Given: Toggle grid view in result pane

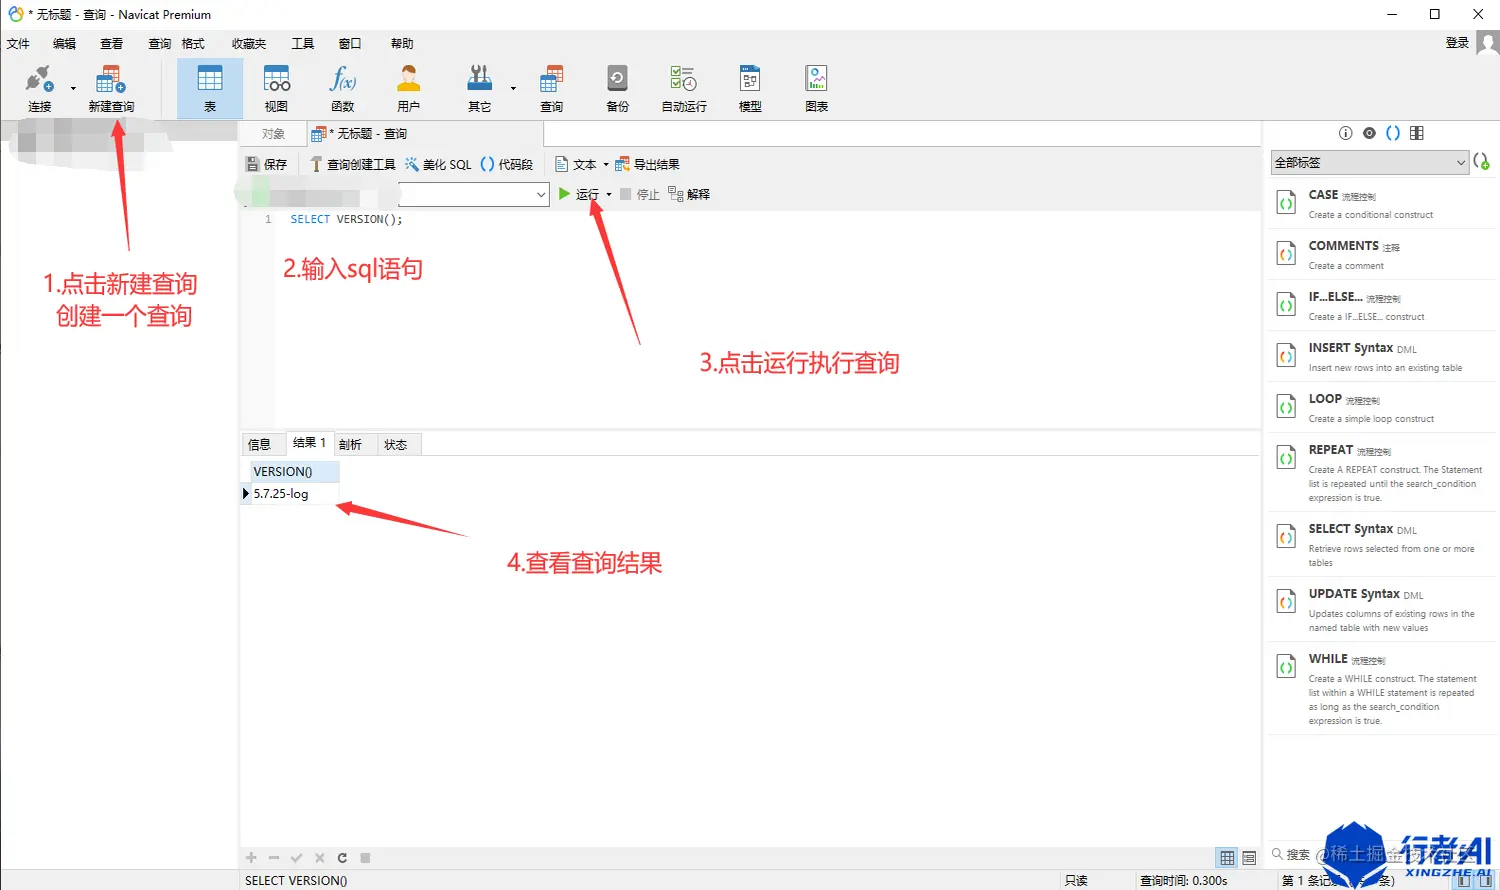Looking at the screenshot, I should 1226,857.
